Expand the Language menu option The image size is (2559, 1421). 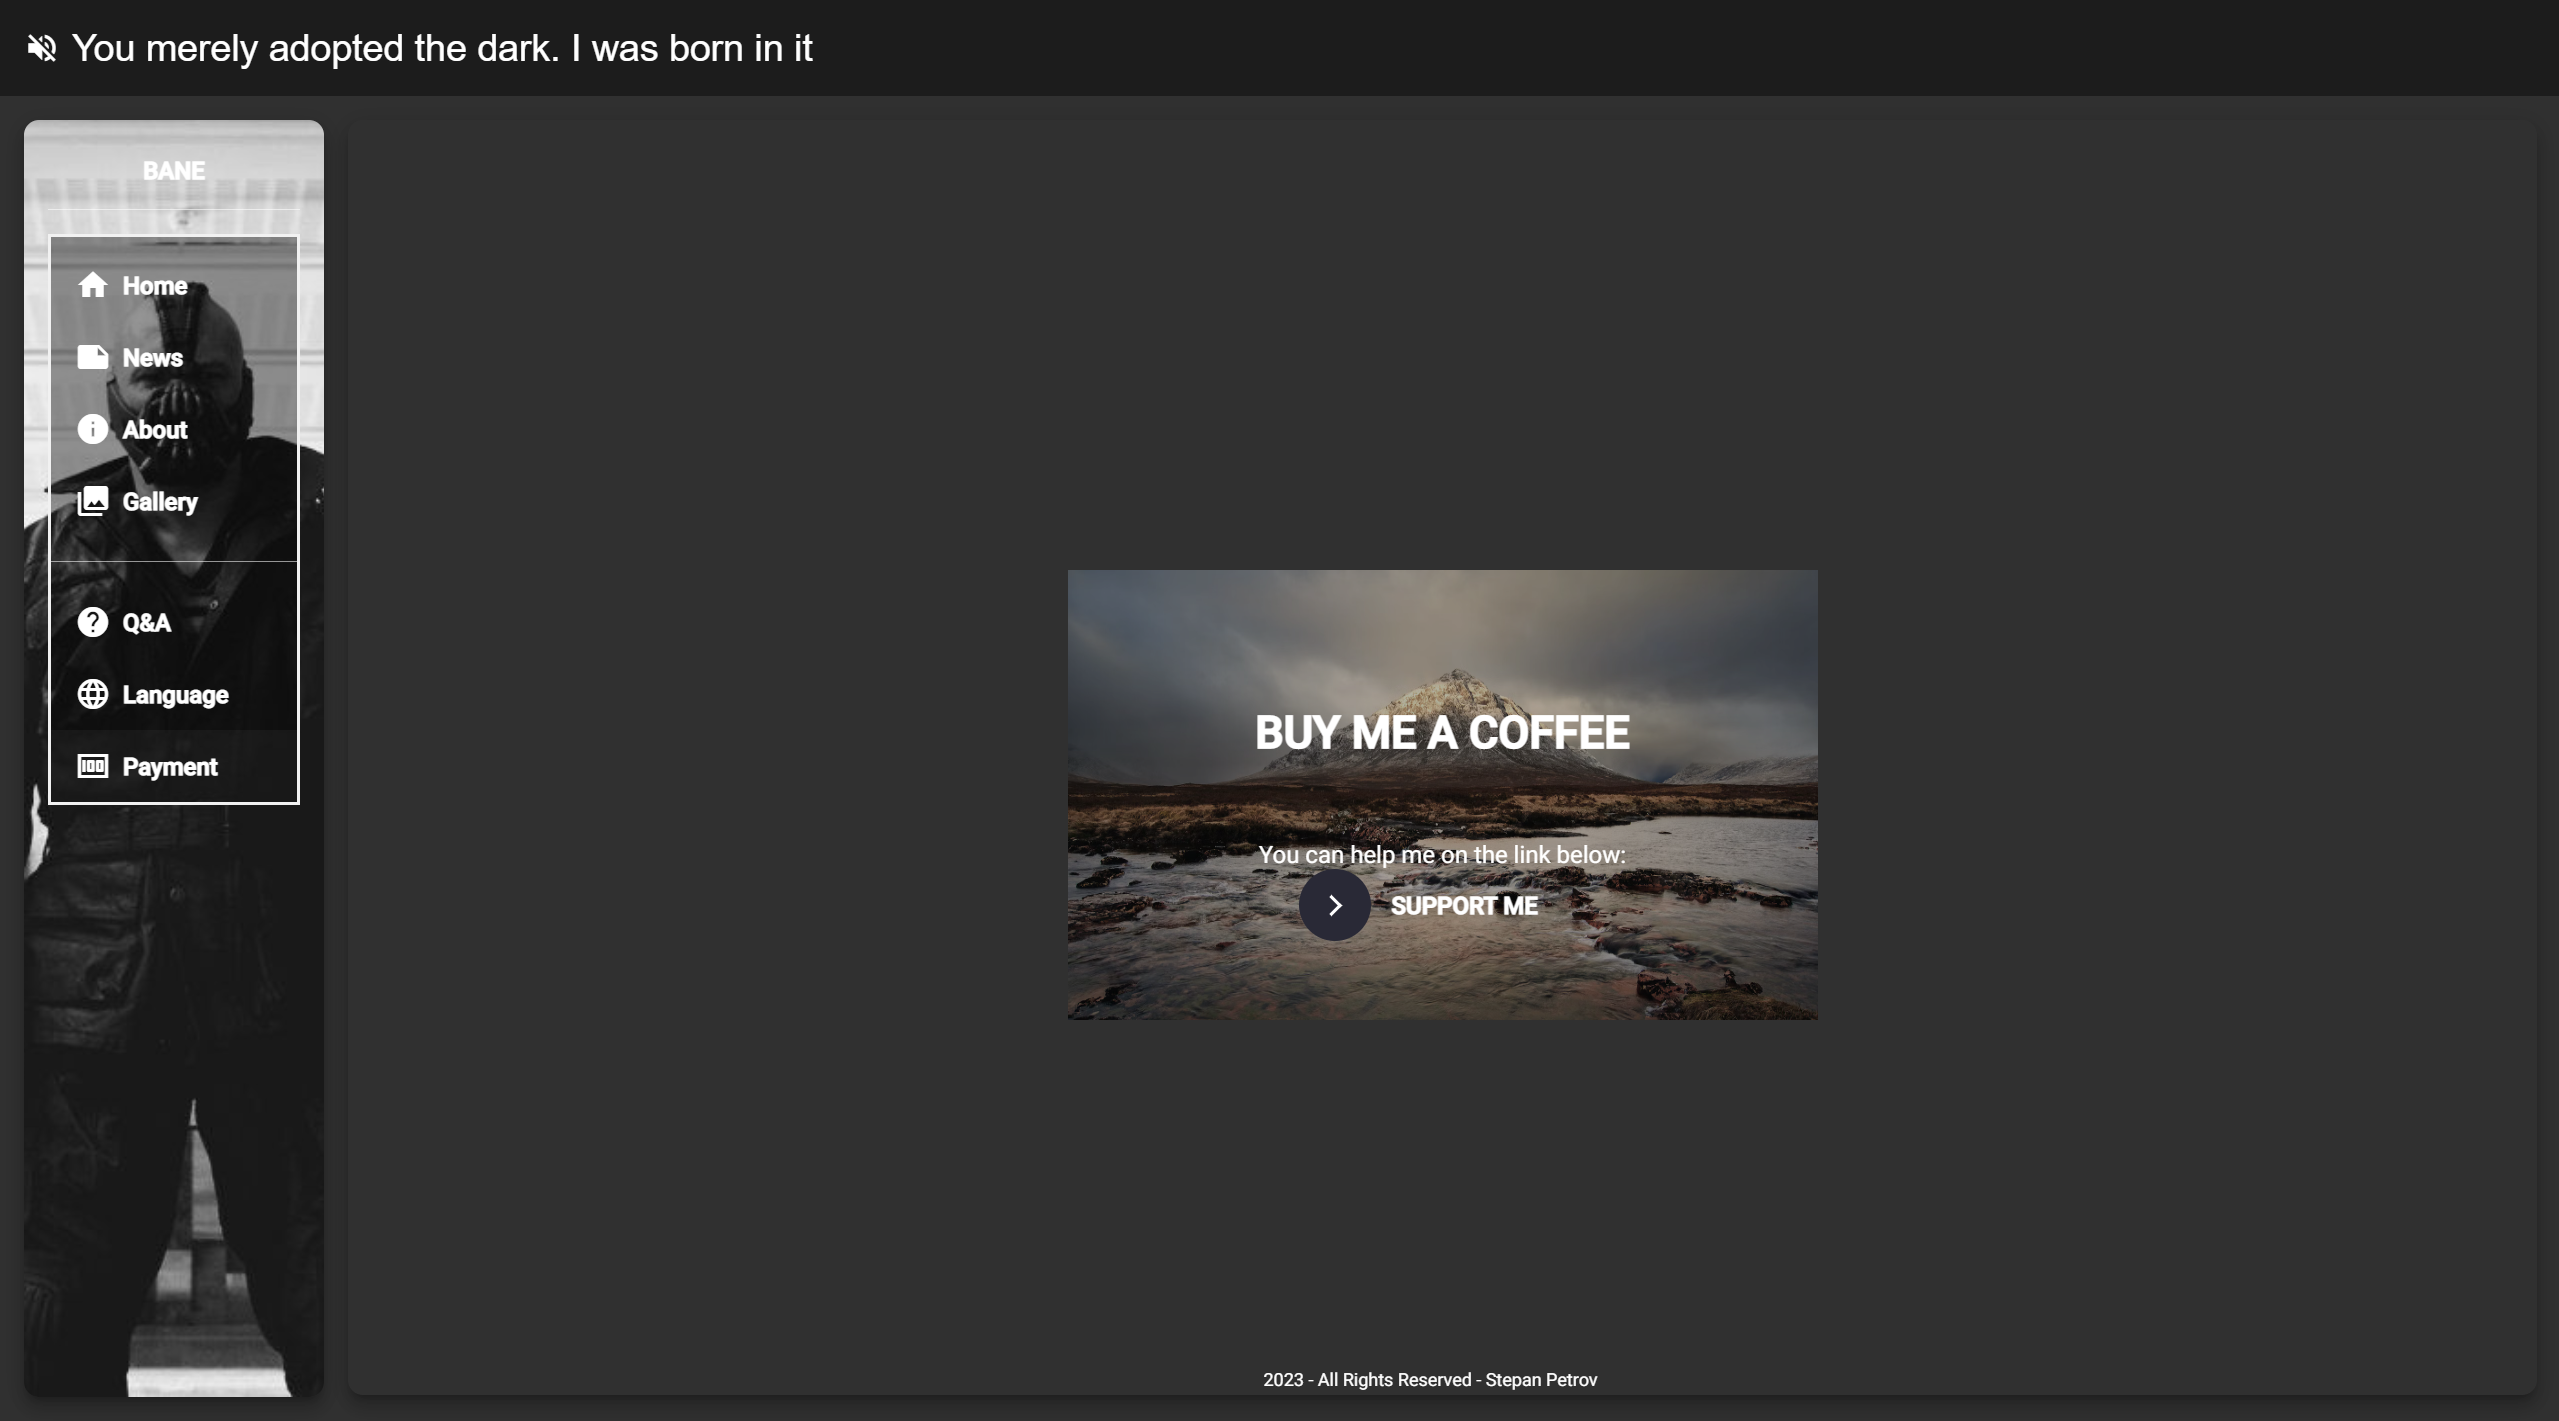[x=175, y=695]
